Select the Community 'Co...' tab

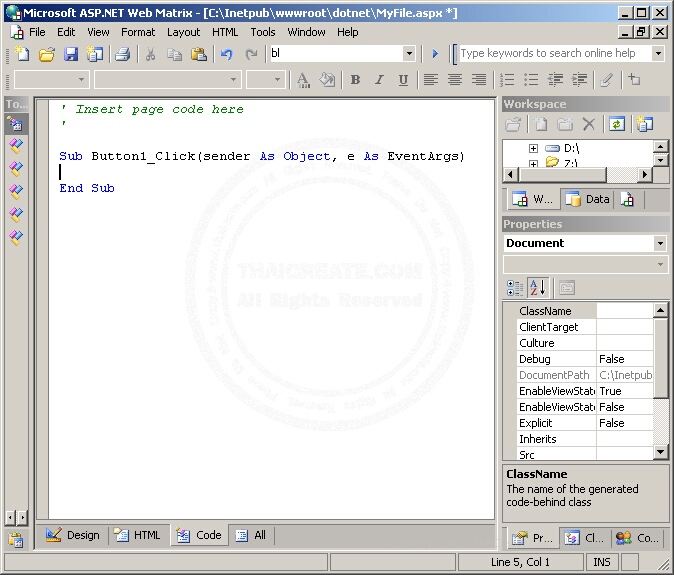637,538
